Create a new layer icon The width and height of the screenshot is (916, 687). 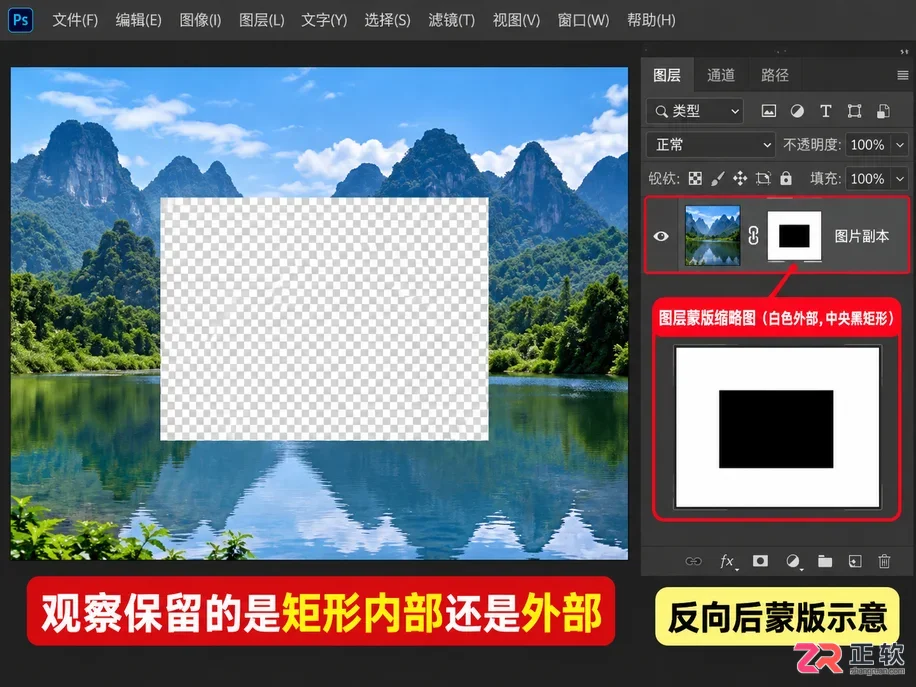click(x=855, y=561)
